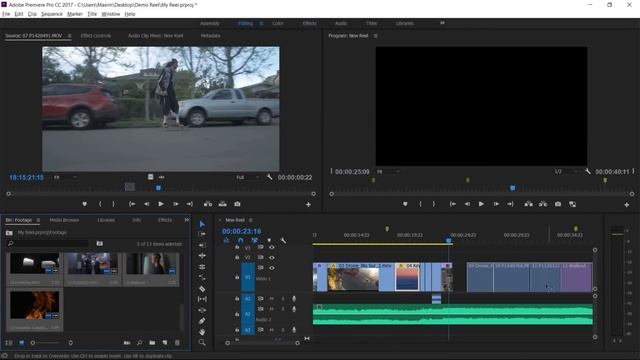Select the Slip tool
Screen dimensions: 640x360
point(202,299)
